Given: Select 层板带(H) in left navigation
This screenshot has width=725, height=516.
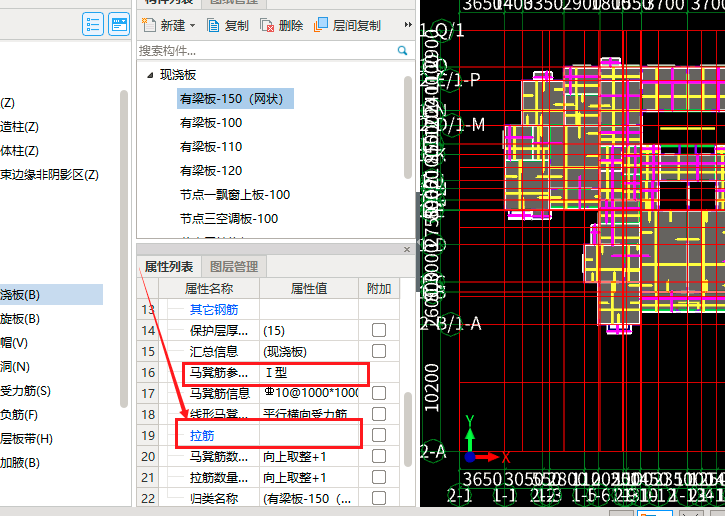Looking at the screenshot, I should (26, 439).
